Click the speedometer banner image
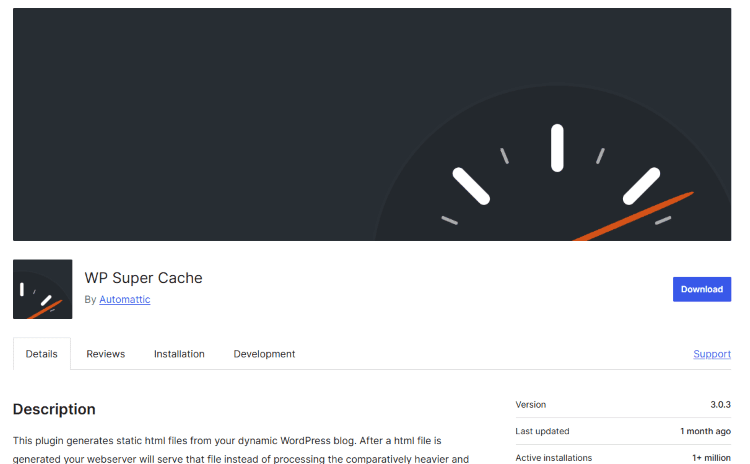The width and height of the screenshot is (750, 464). click(x=372, y=124)
